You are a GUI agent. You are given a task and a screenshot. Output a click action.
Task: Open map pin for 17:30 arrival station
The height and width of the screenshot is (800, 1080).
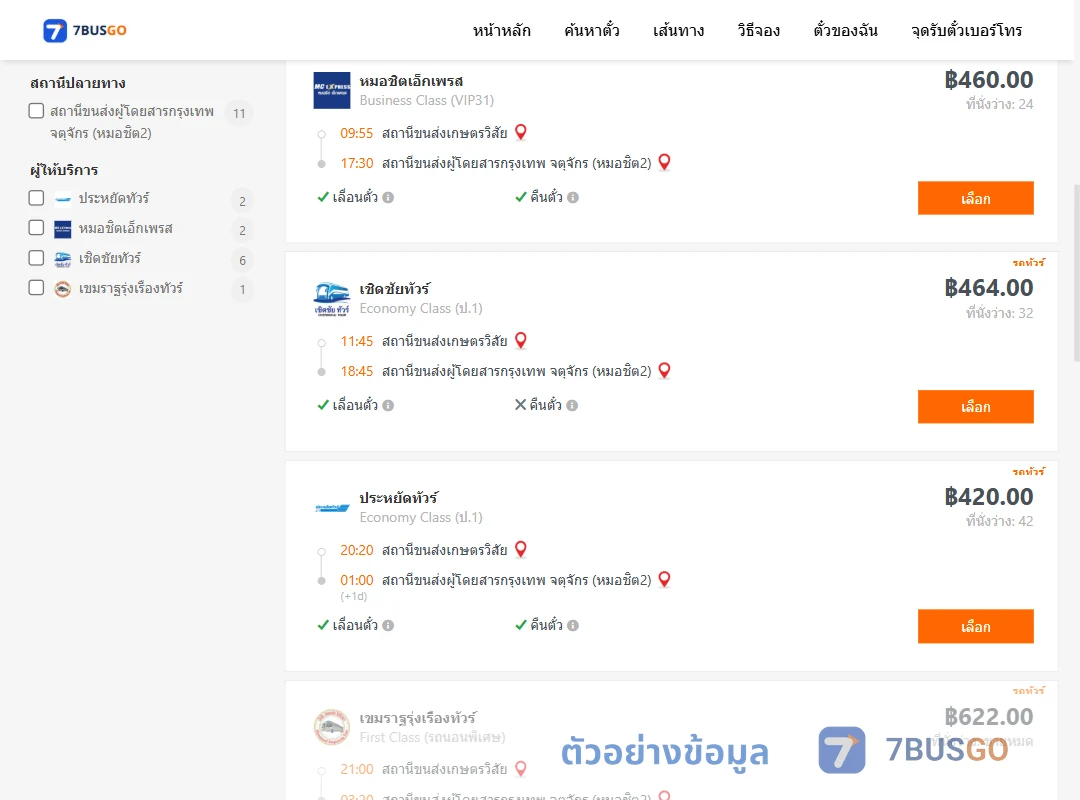664,162
